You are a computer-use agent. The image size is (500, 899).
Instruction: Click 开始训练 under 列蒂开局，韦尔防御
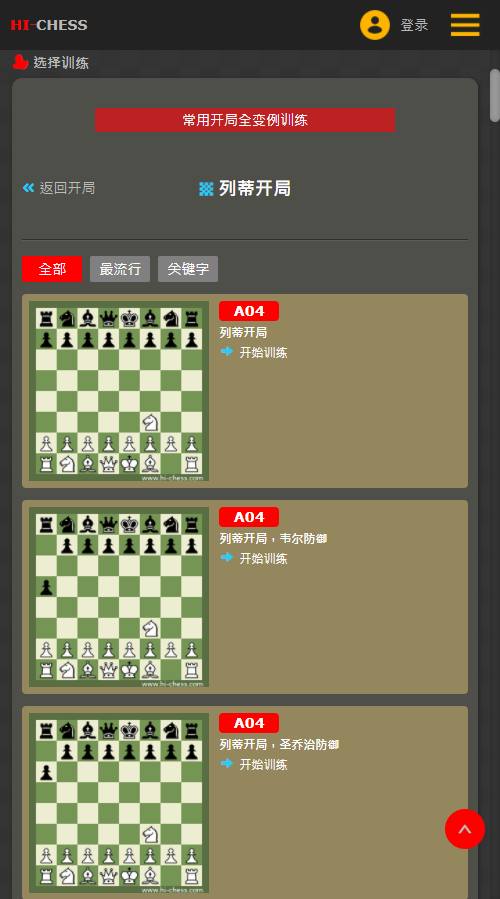pos(263,558)
